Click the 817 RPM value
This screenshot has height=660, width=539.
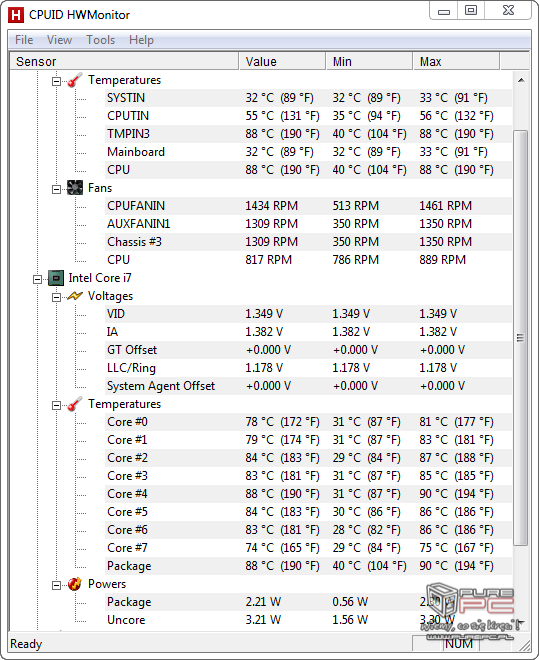coord(268,260)
